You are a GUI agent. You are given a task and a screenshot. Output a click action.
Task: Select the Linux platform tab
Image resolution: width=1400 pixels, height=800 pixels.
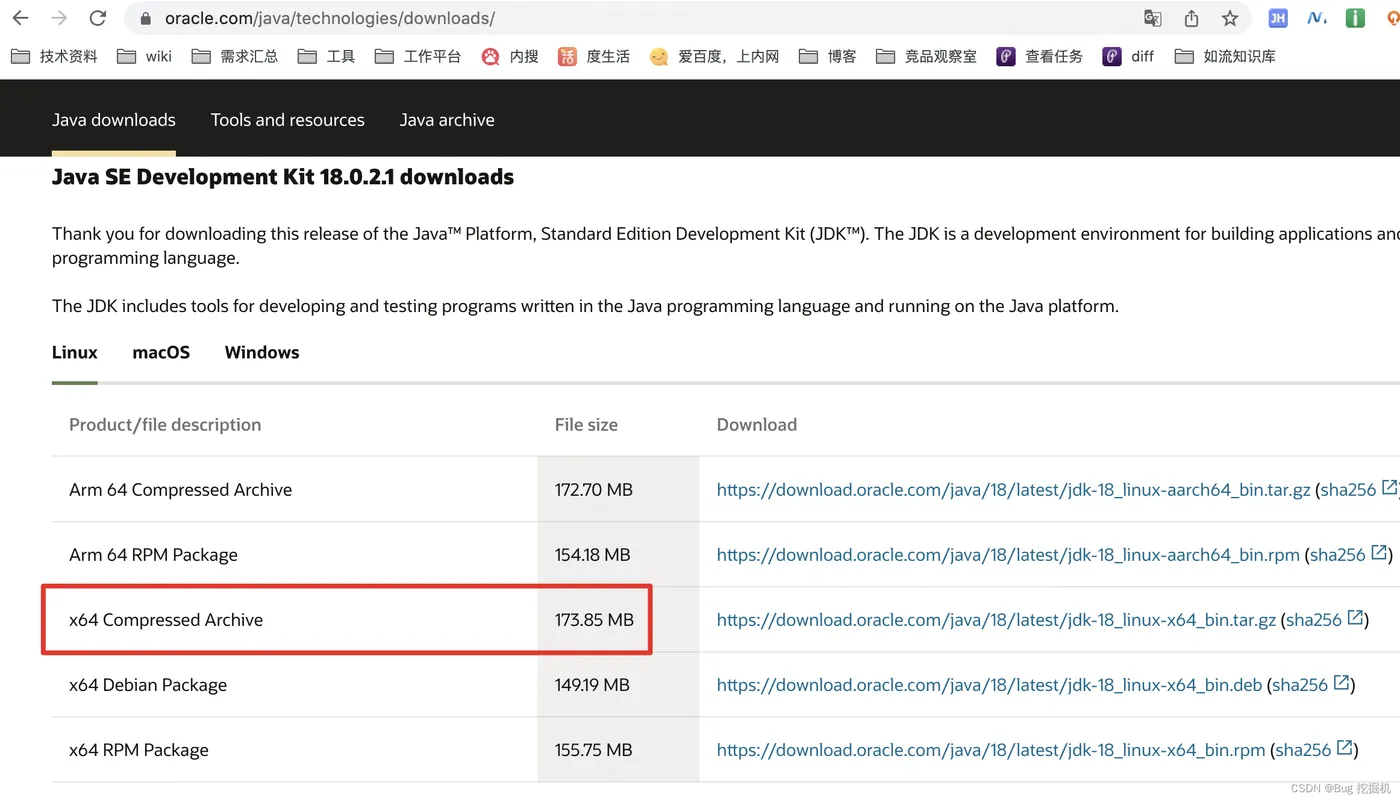tap(75, 353)
